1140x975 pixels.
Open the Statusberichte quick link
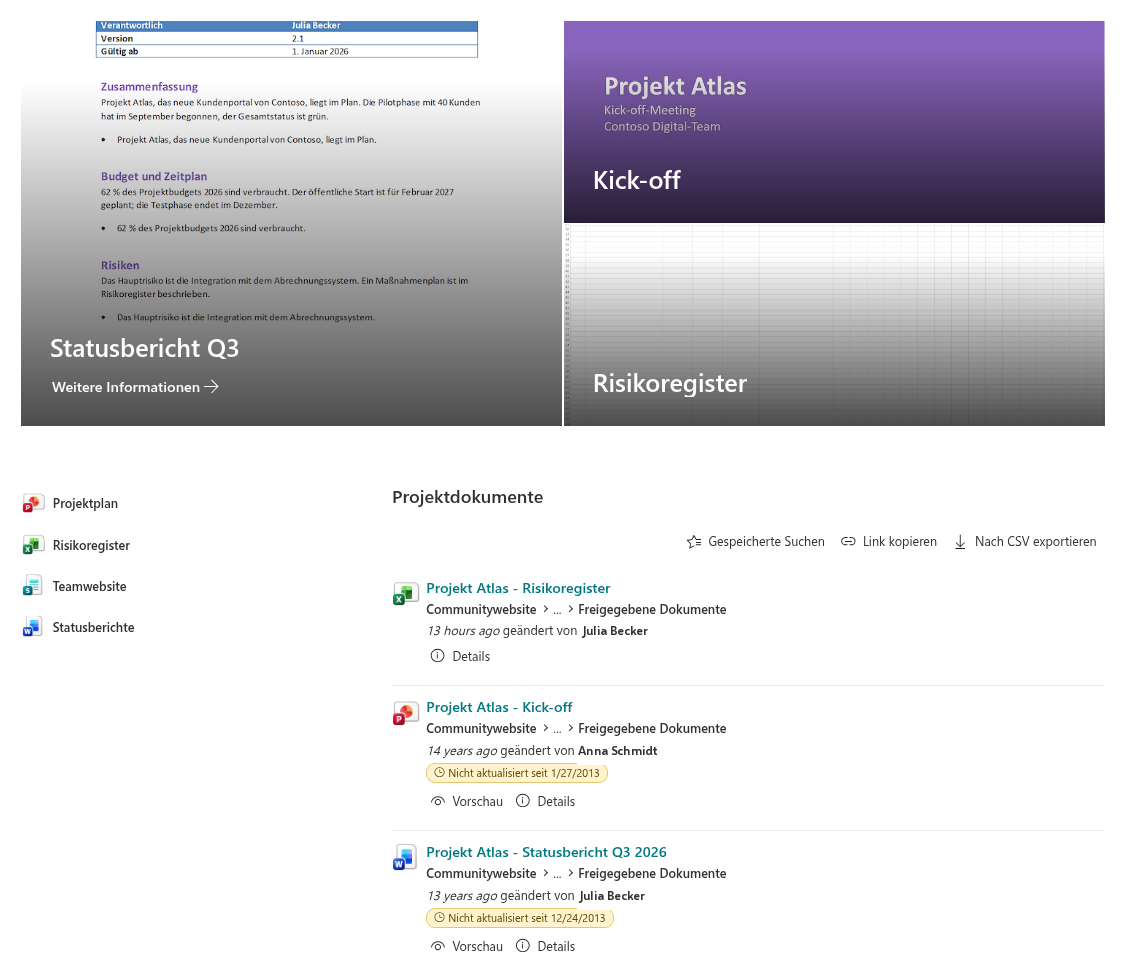93,627
